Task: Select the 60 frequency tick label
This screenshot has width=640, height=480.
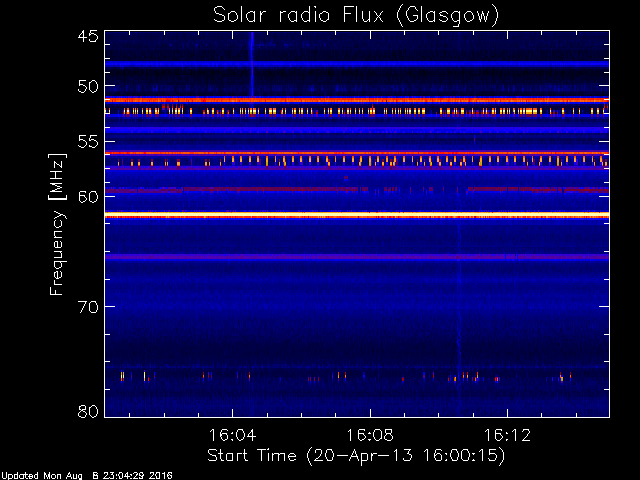Action: point(88,197)
